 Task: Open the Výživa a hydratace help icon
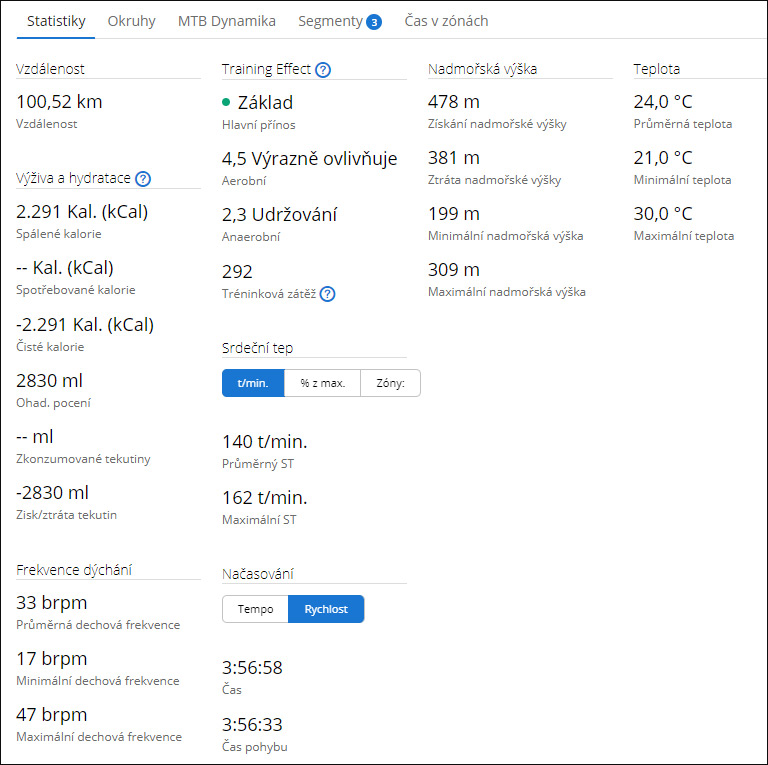[143, 179]
